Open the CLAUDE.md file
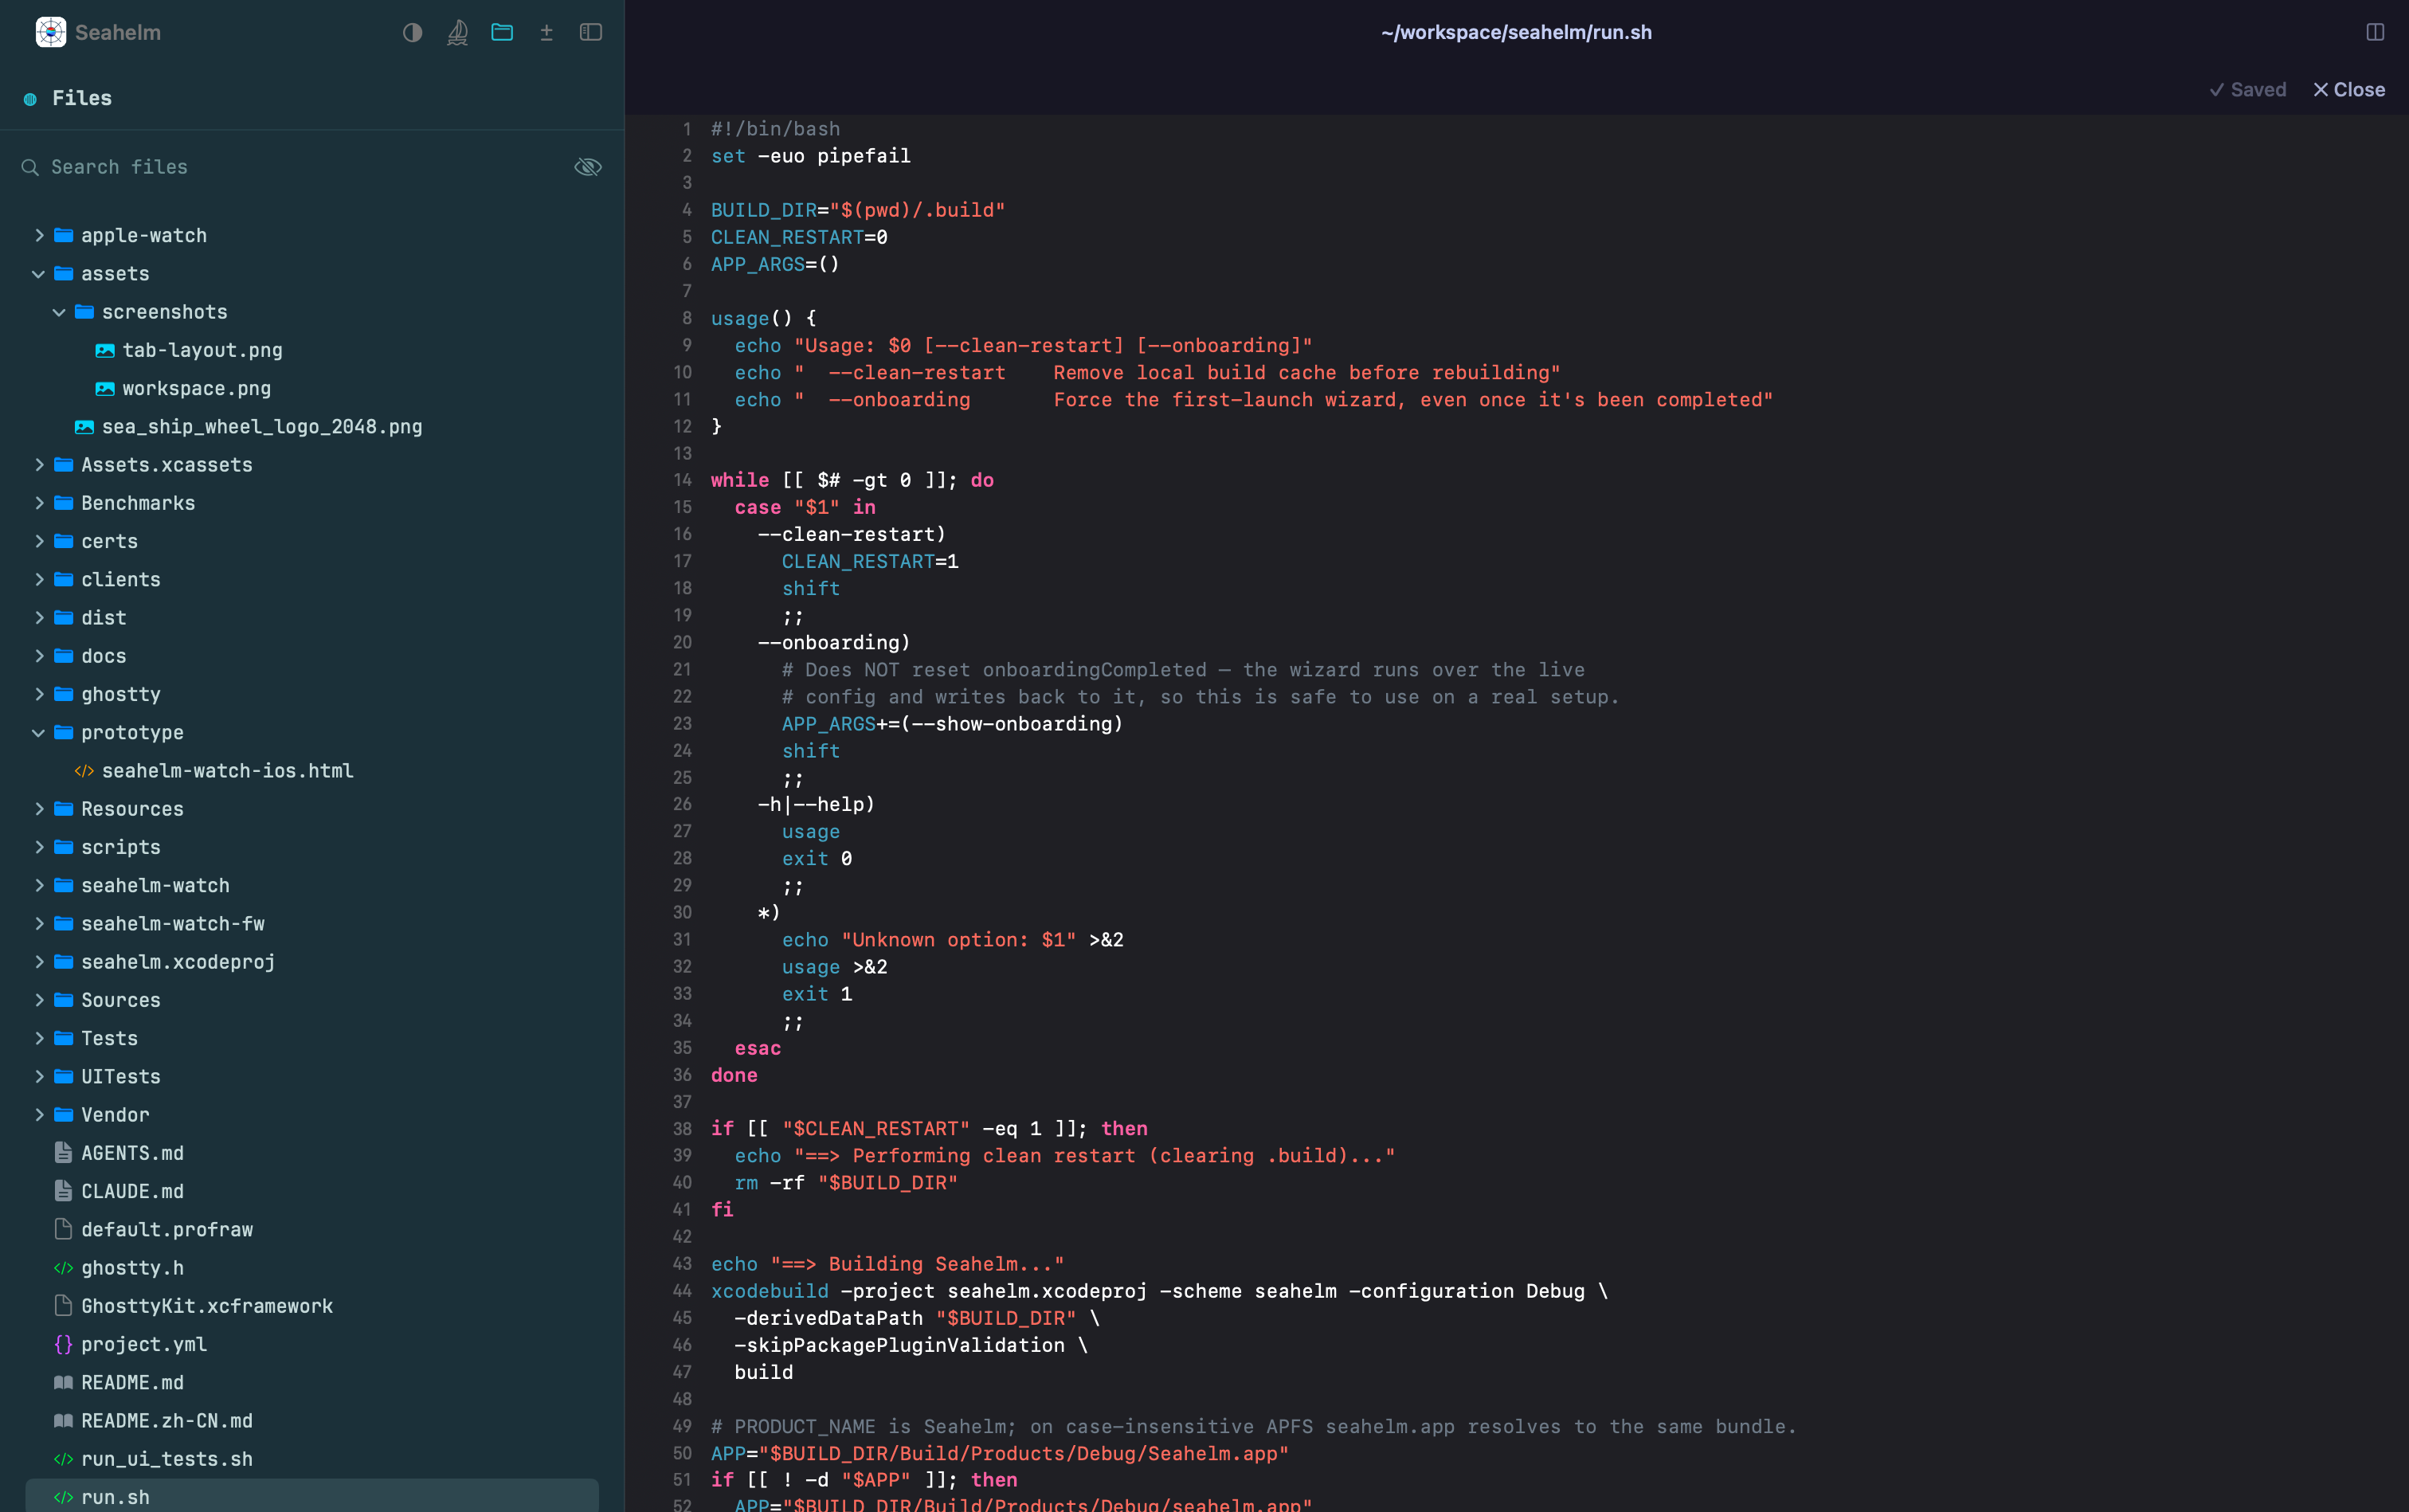The width and height of the screenshot is (2409, 1512). point(132,1192)
